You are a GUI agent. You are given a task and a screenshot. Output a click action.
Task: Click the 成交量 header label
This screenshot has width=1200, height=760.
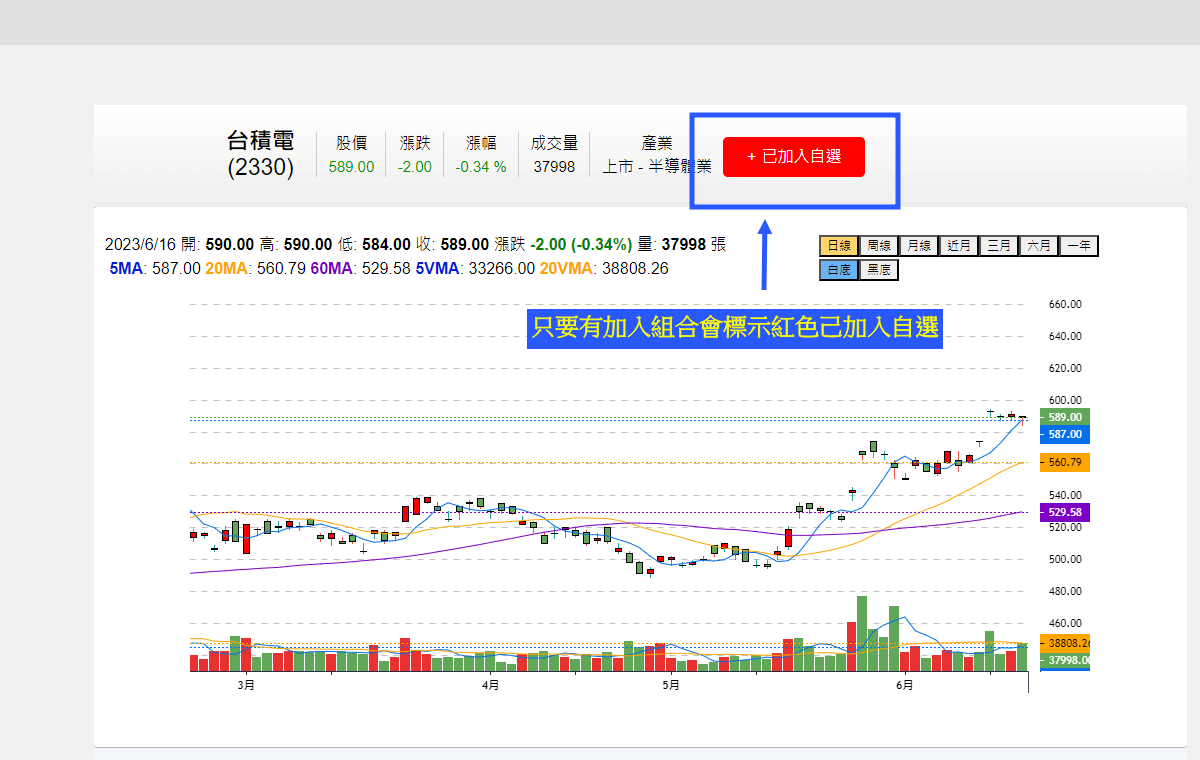pyautogui.click(x=554, y=143)
